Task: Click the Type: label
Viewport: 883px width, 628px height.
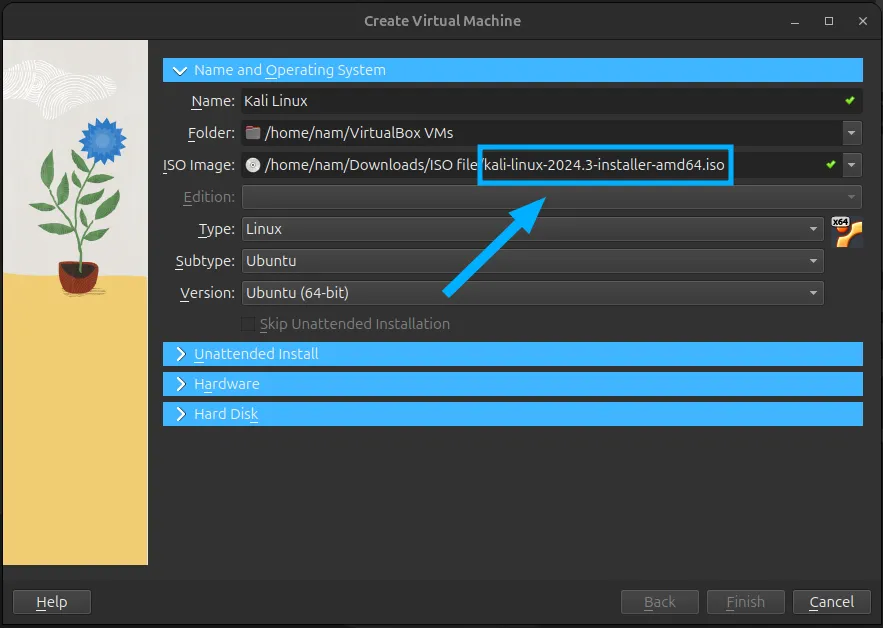Action: (x=217, y=229)
